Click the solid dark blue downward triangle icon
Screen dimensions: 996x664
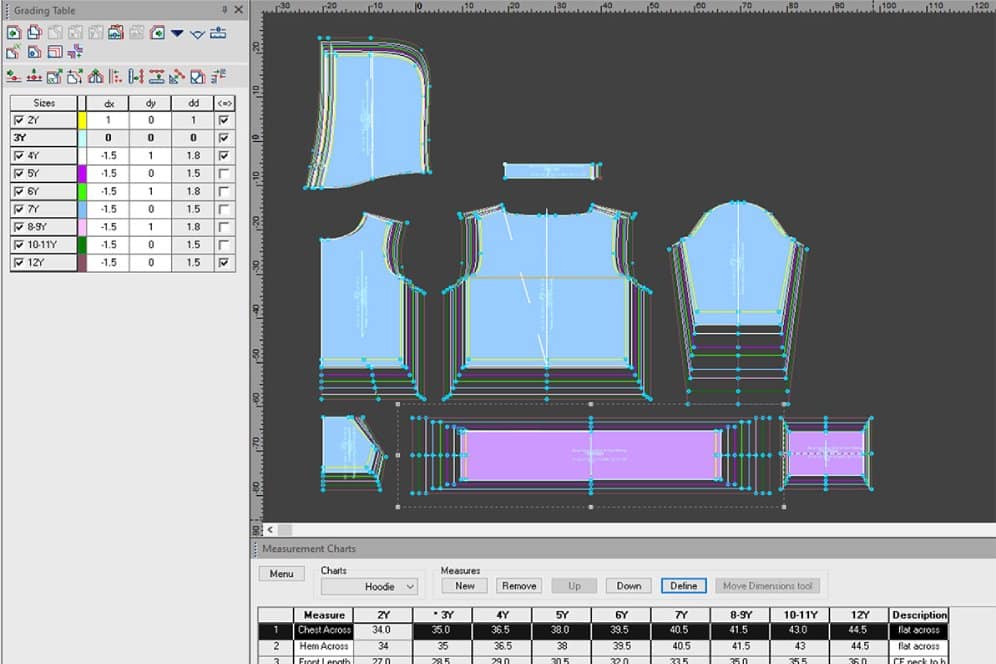177,33
